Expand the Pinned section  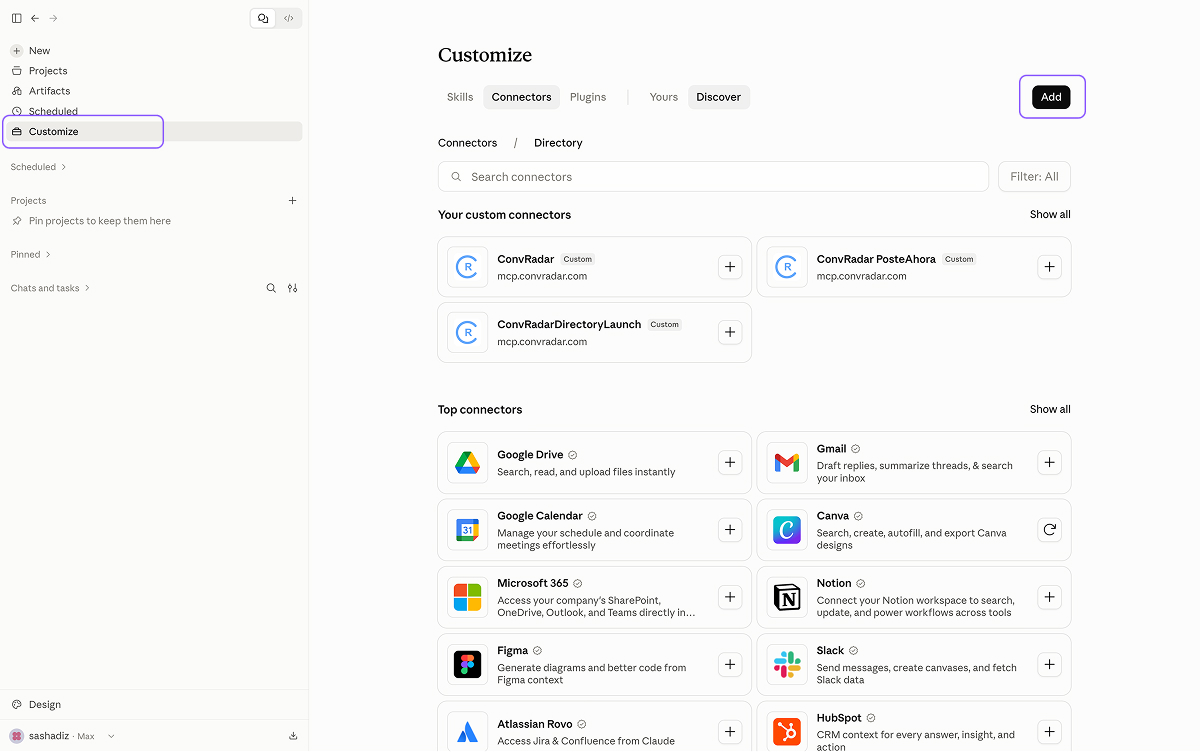click(x=31, y=255)
